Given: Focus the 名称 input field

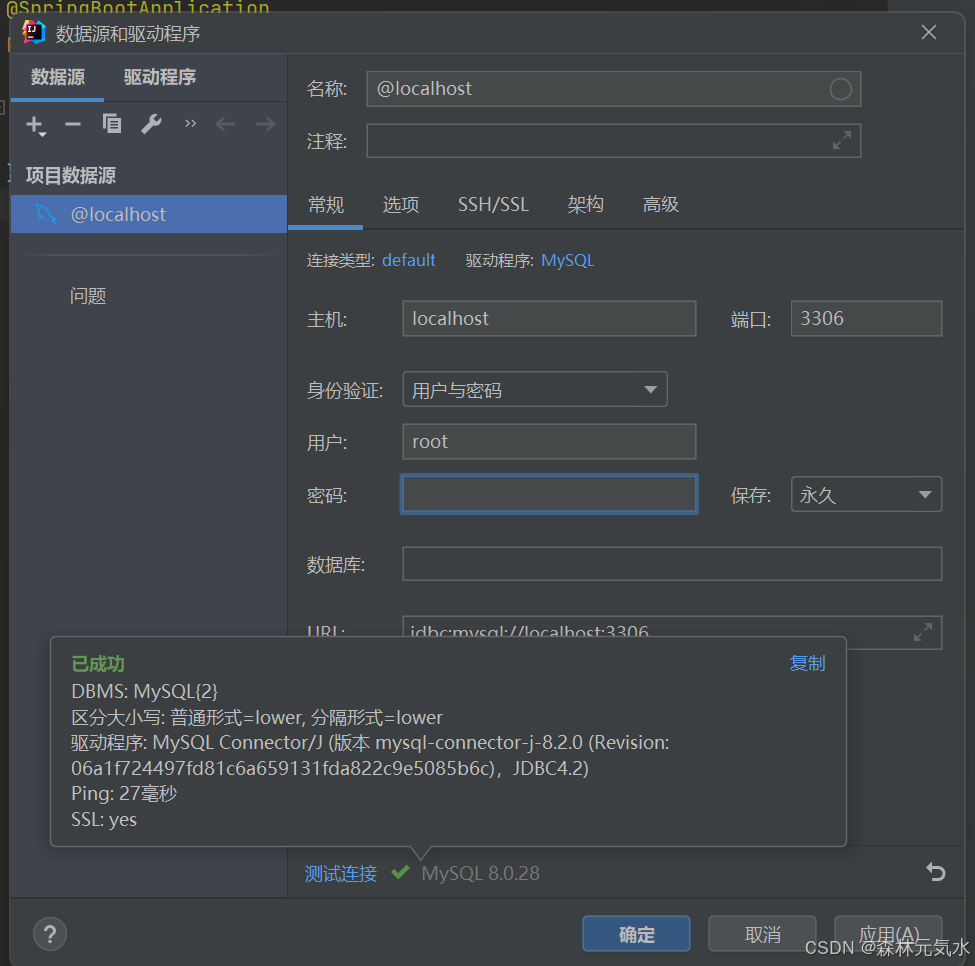Looking at the screenshot, I should (x=613, y=89).
